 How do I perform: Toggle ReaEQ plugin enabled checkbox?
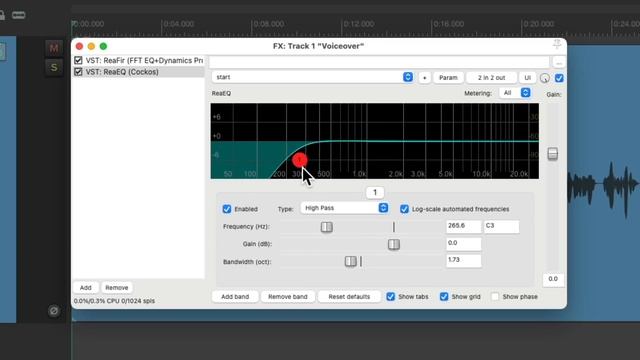click(x=78, y=72)
